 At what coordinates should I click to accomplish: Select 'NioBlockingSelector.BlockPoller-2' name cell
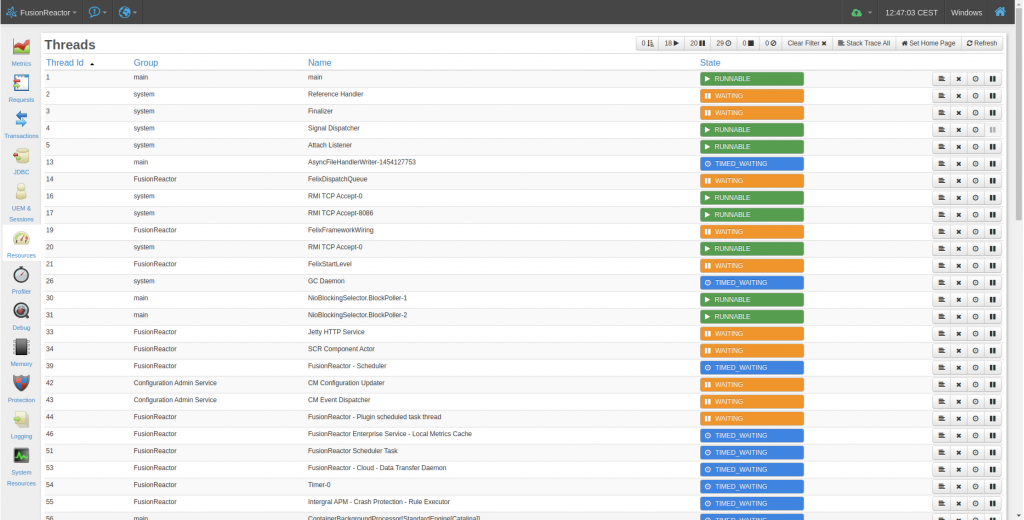(357, 315)
